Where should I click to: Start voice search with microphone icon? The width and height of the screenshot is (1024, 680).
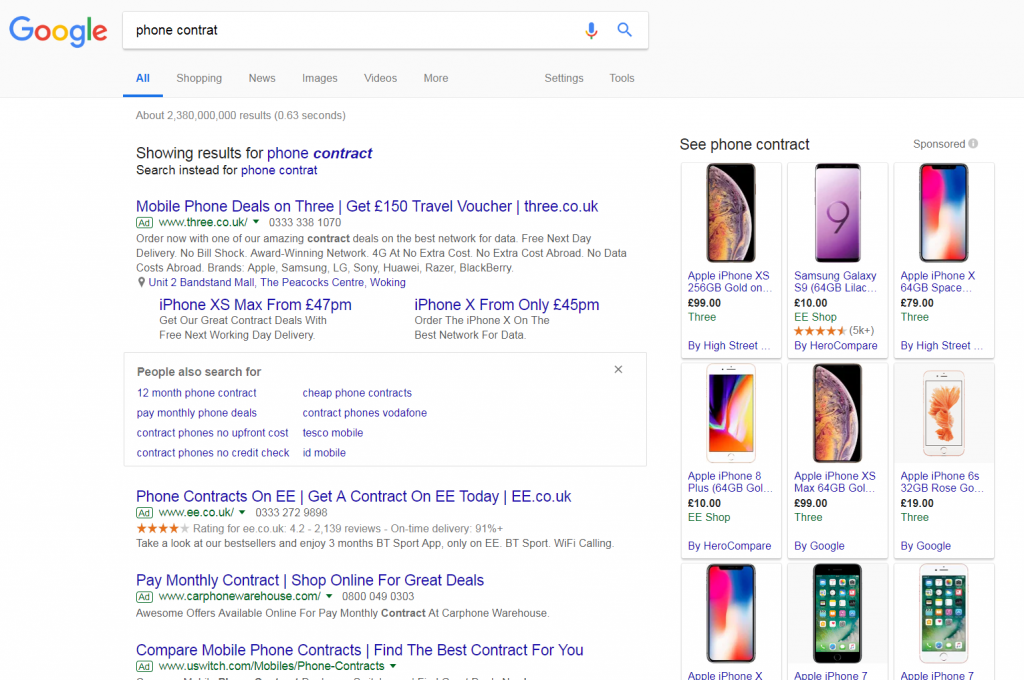click(591, 30)
